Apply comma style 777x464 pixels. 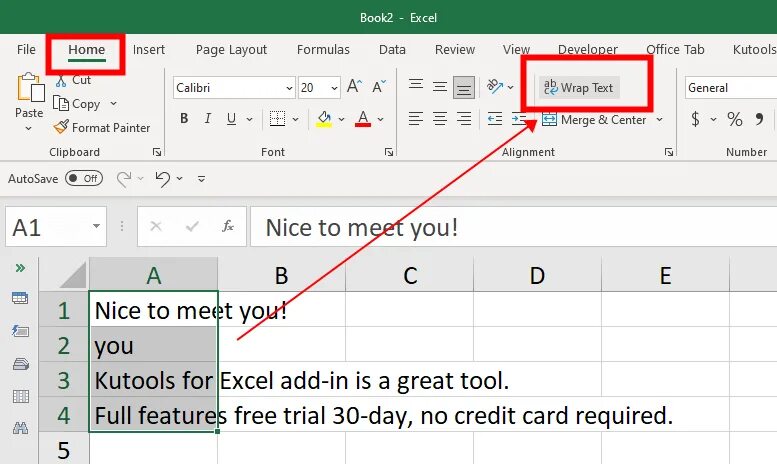coord(759,119)
